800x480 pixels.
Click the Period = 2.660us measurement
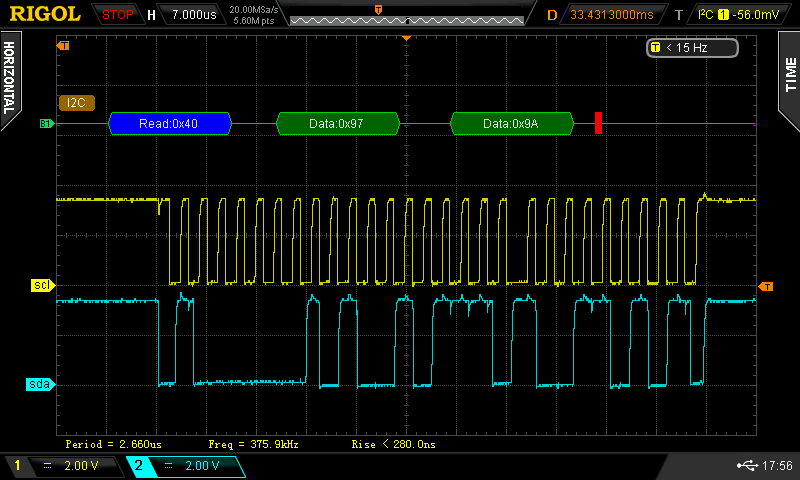(x=114, y=444)
